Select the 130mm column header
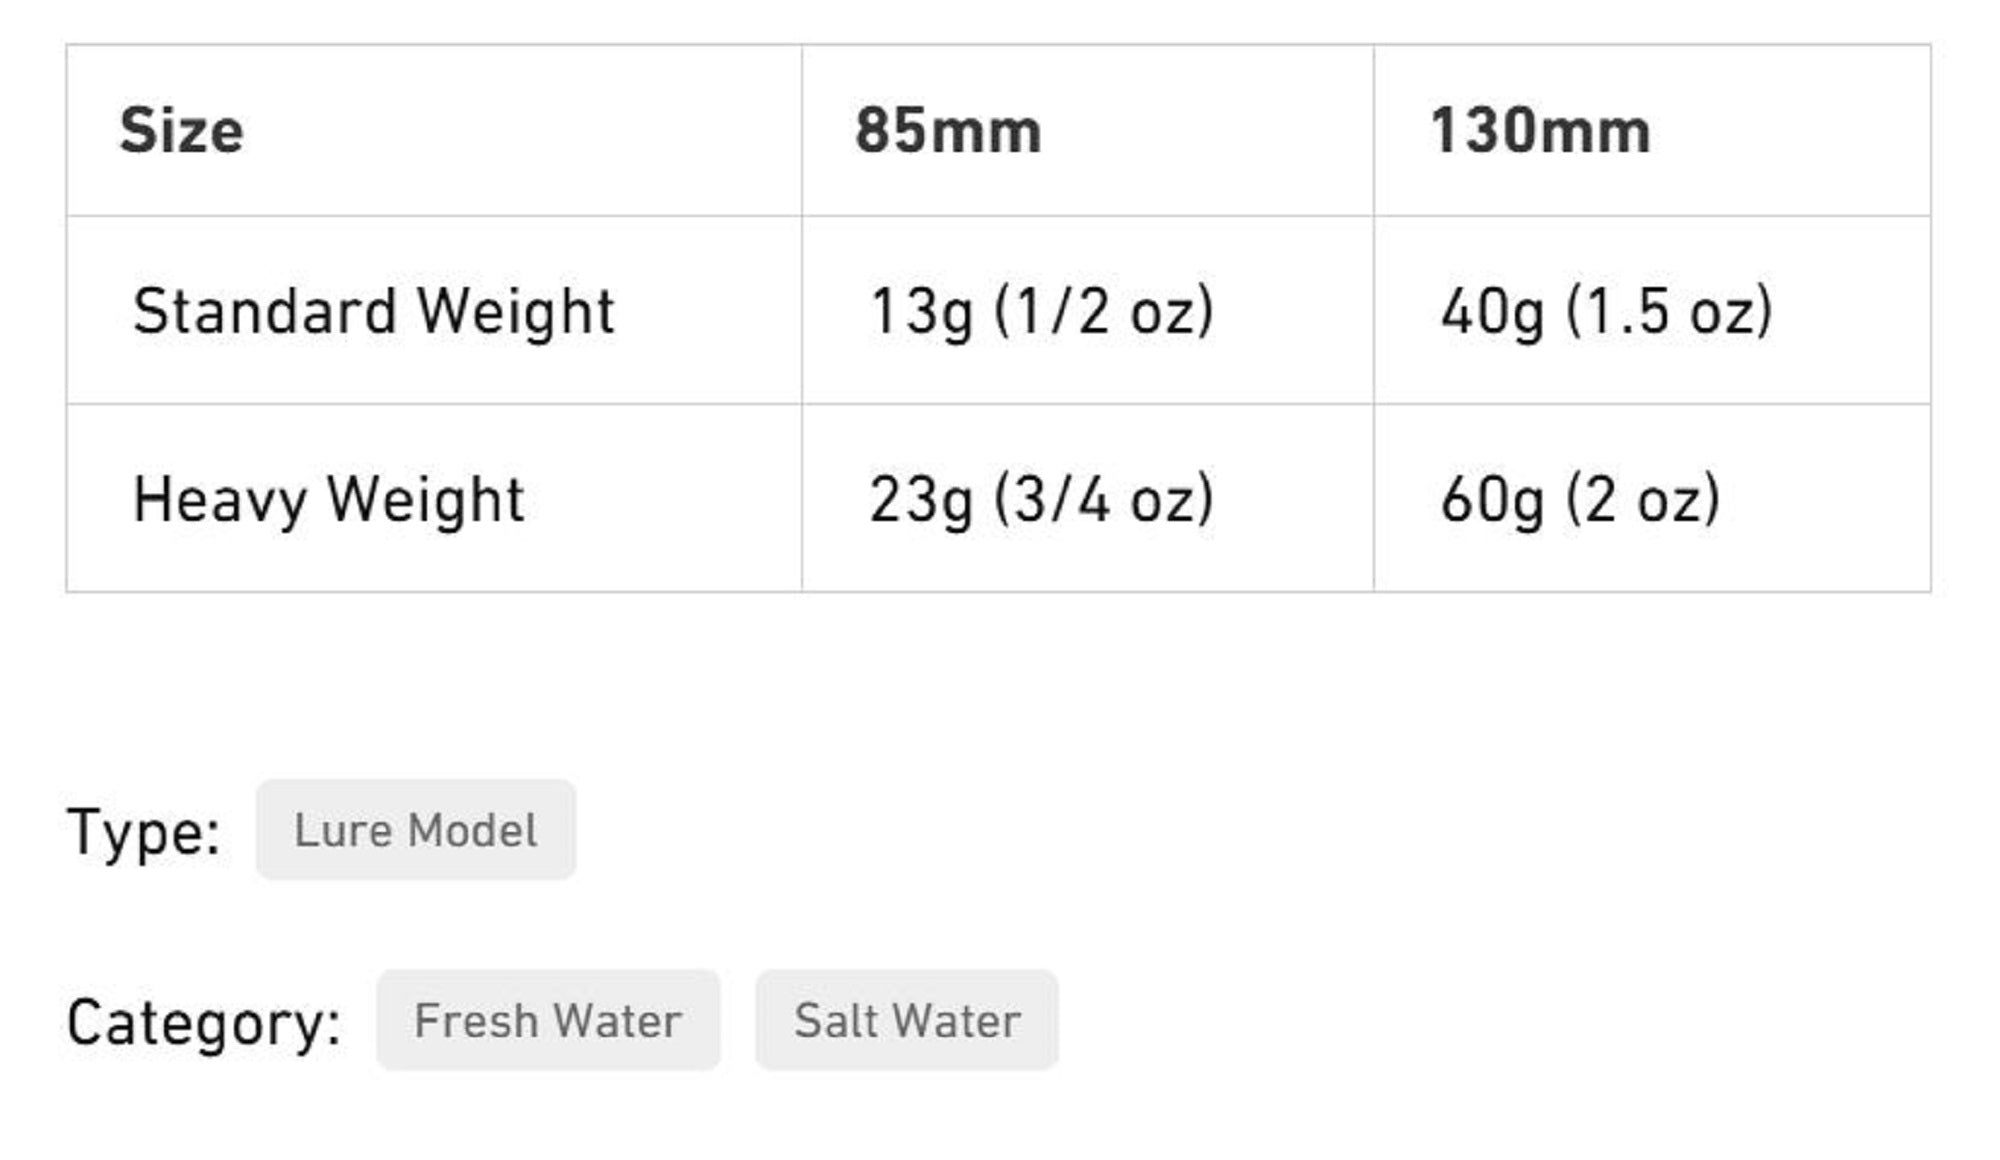Viewport: 2000px width, 1160px height. coord(1540,131)
